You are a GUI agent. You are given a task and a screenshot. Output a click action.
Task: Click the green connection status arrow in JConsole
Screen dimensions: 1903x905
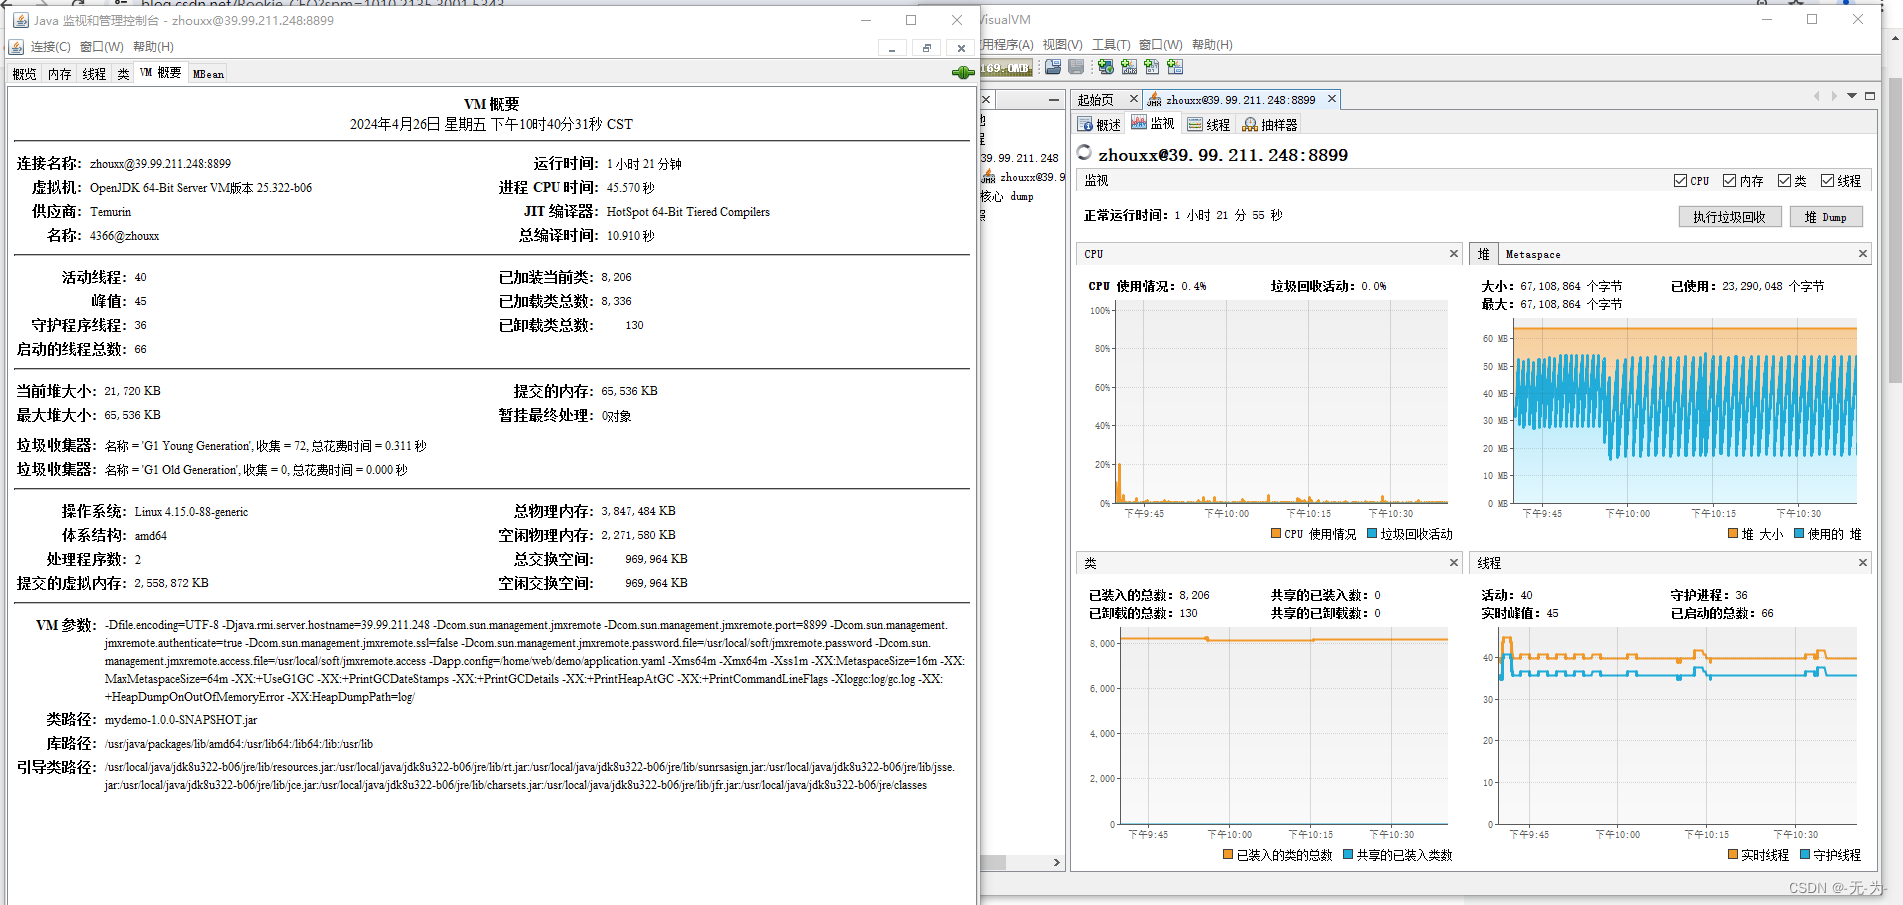tap(962, 71)
